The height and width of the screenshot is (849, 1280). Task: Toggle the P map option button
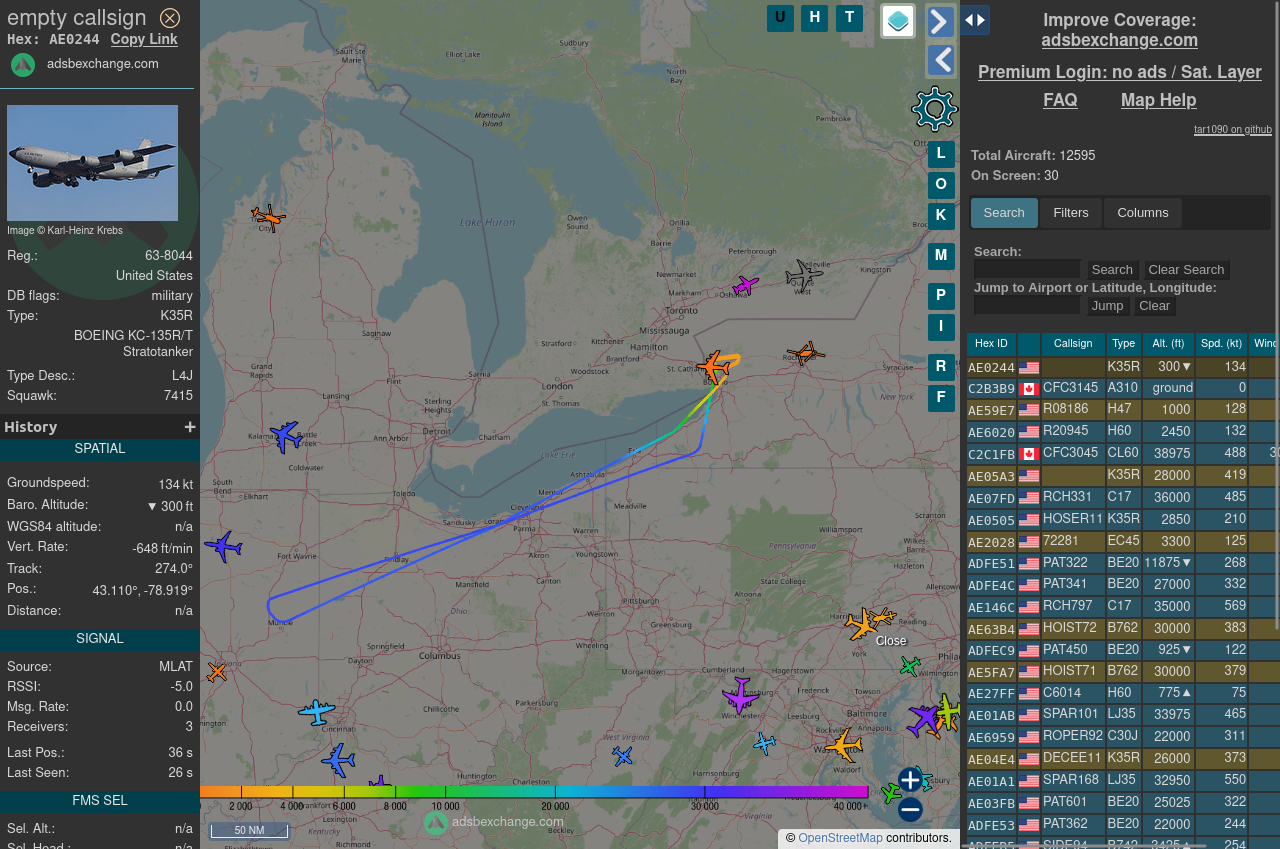(x=941, y=296)
